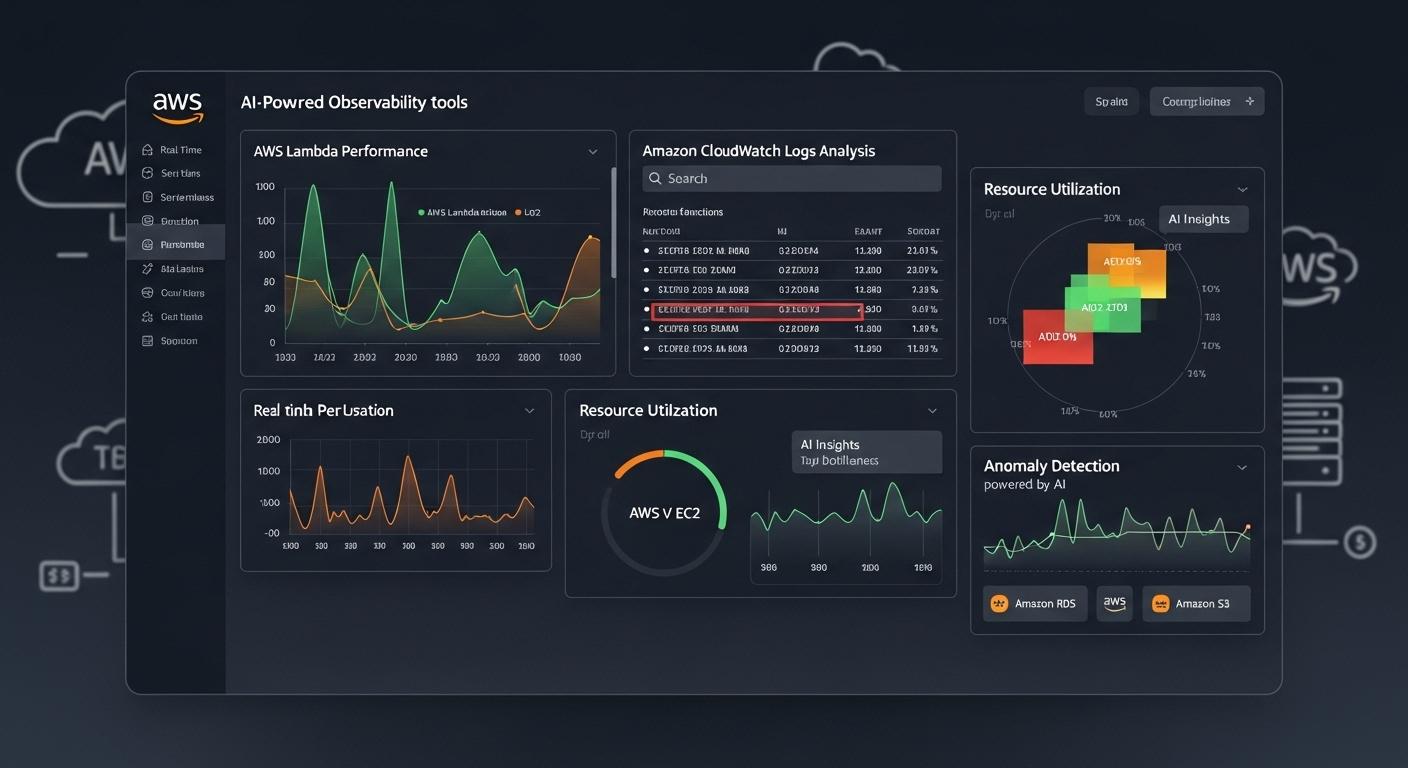
Task: Expand the Resource Utilization panel dropdown
Action: click(1242, 189)
